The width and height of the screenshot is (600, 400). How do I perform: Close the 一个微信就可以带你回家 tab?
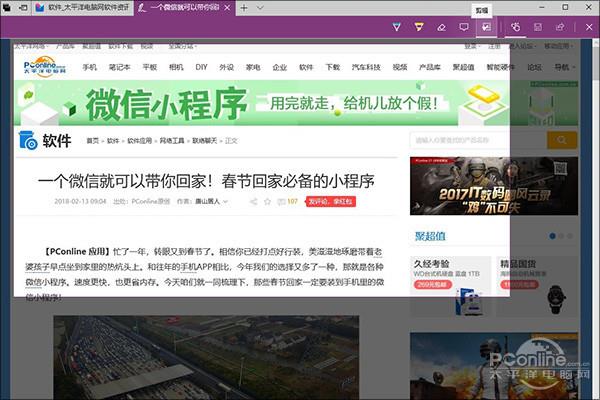pyautogui.click(x=227, y=8)
